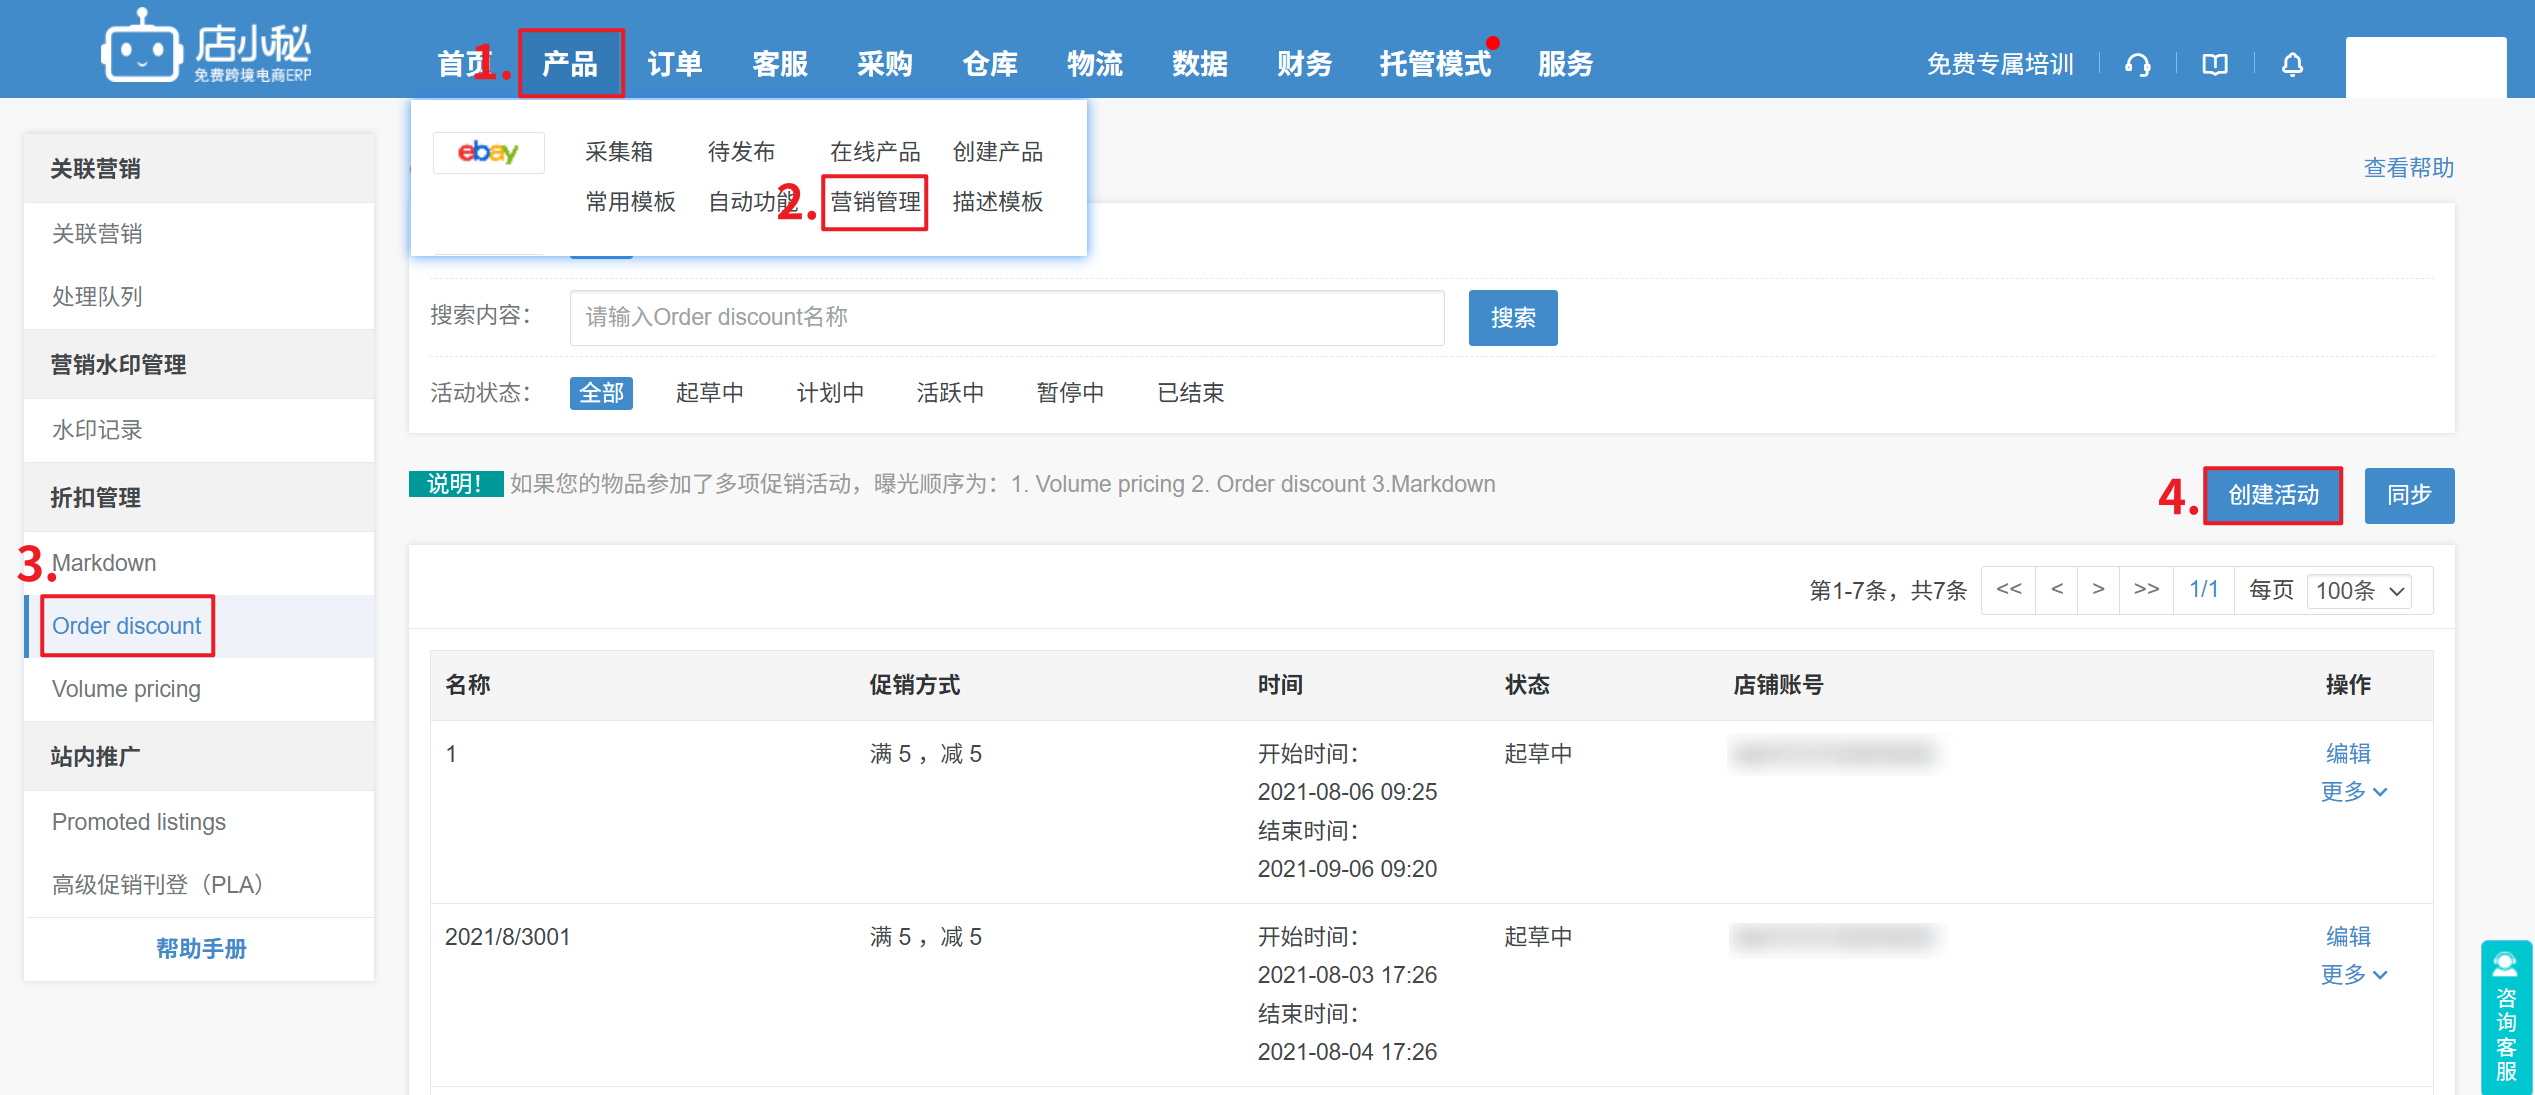Image resolution: width=2535 pixels, height=1095 pixels.
Task: Click the notification bell icon
Action: pyautogui.click(x=2292, y=65)
